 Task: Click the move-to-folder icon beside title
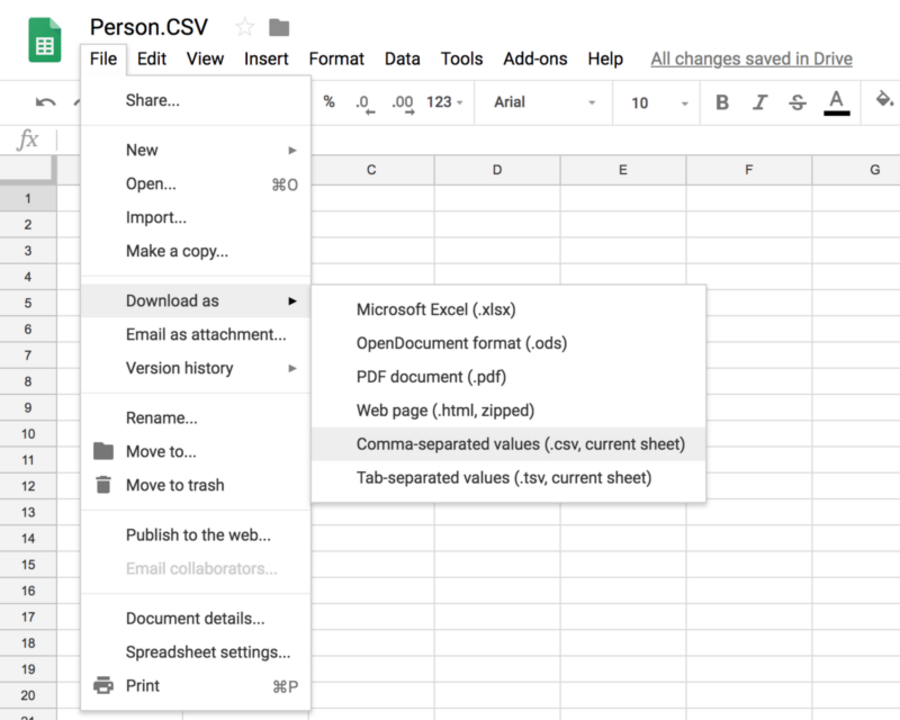[279, 27]
